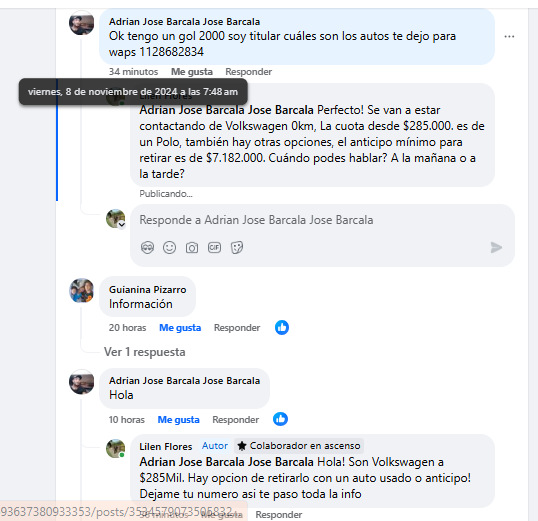Reply to Adrian's Hola comment
Viewport: 538px width, 521px height.
235,420
